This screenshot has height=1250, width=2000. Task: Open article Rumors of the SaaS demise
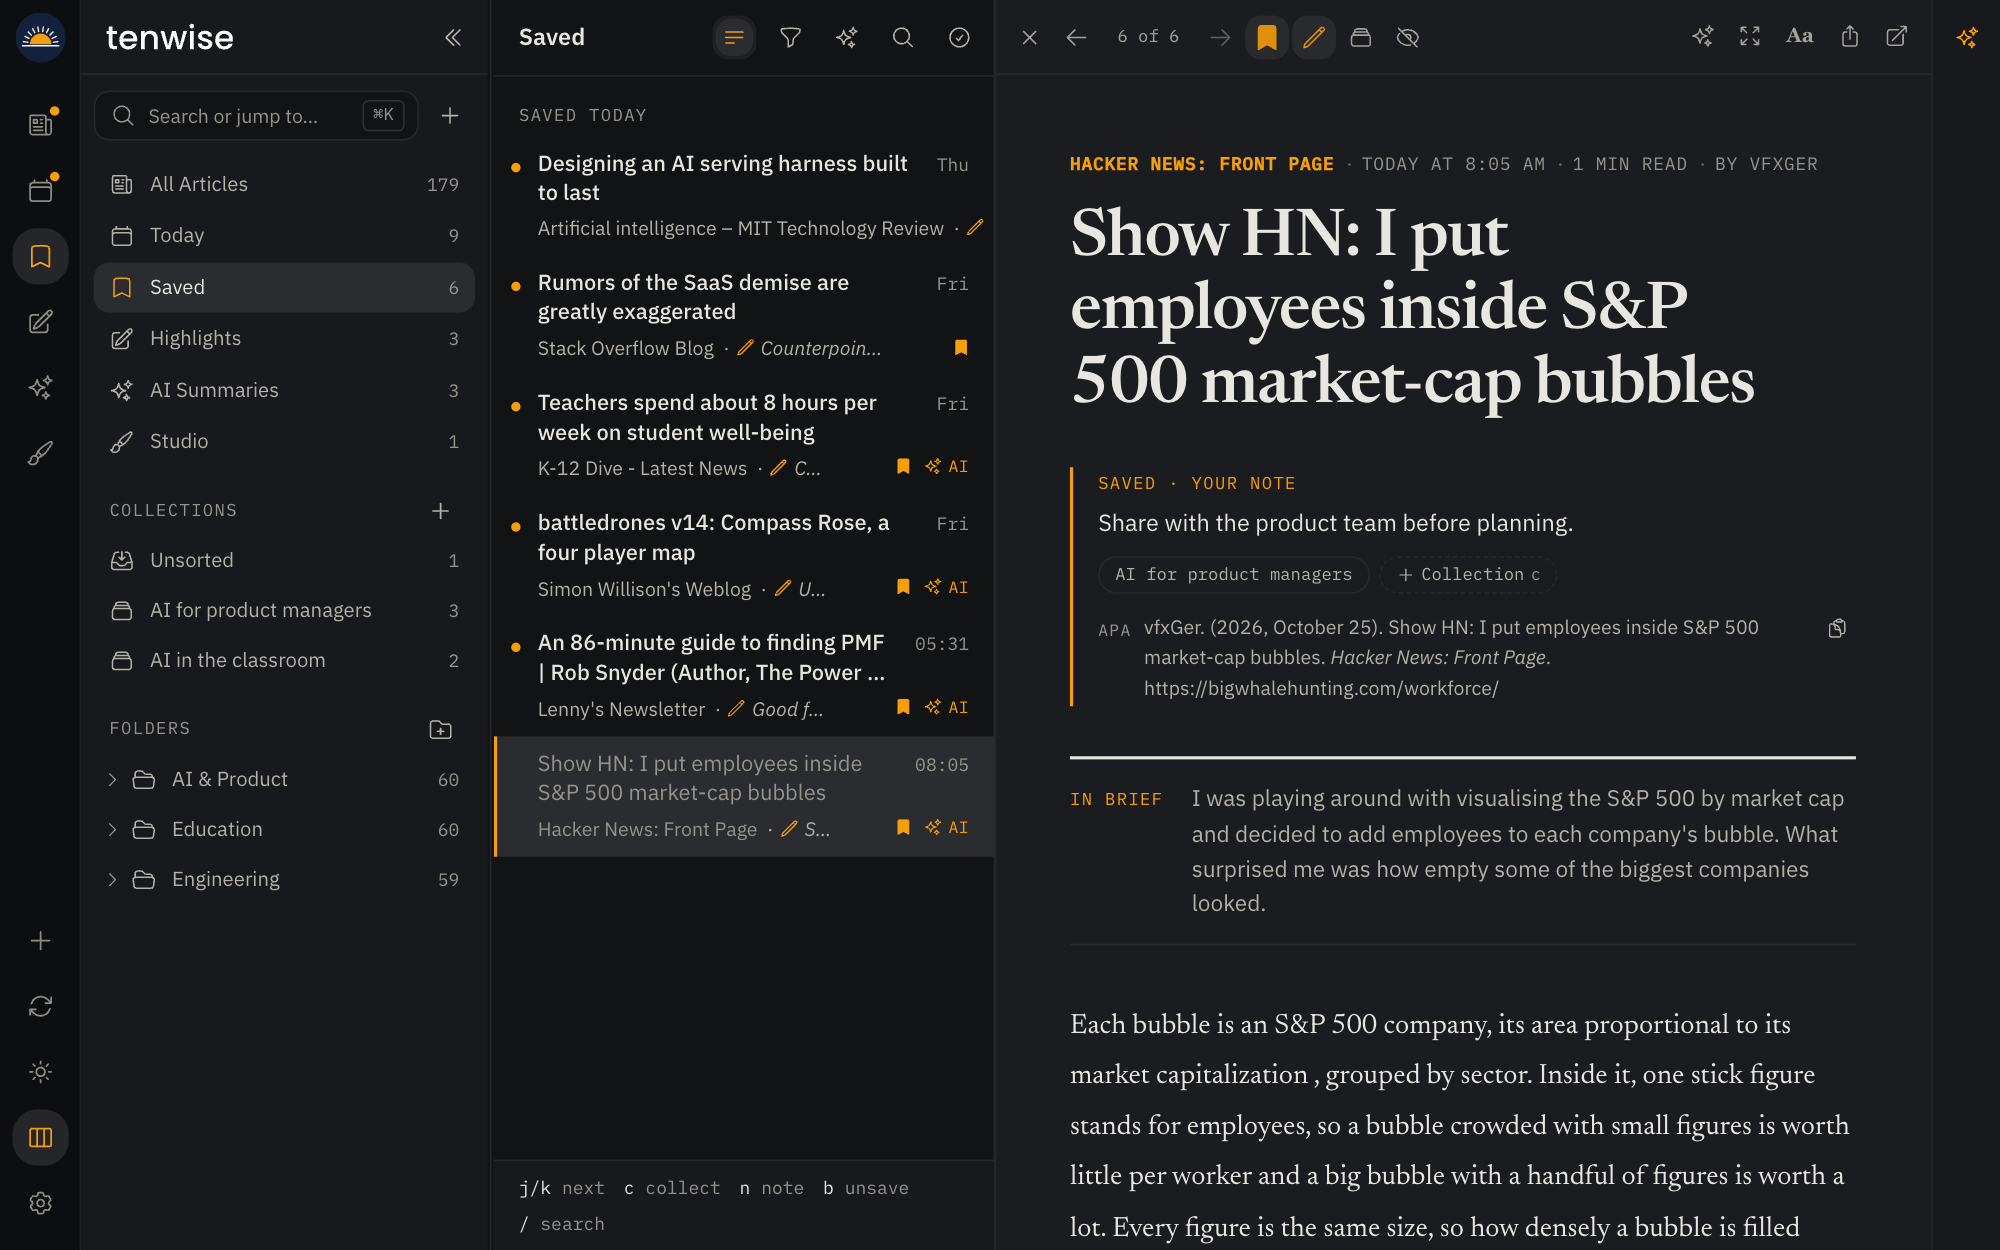tap(744, 316)
